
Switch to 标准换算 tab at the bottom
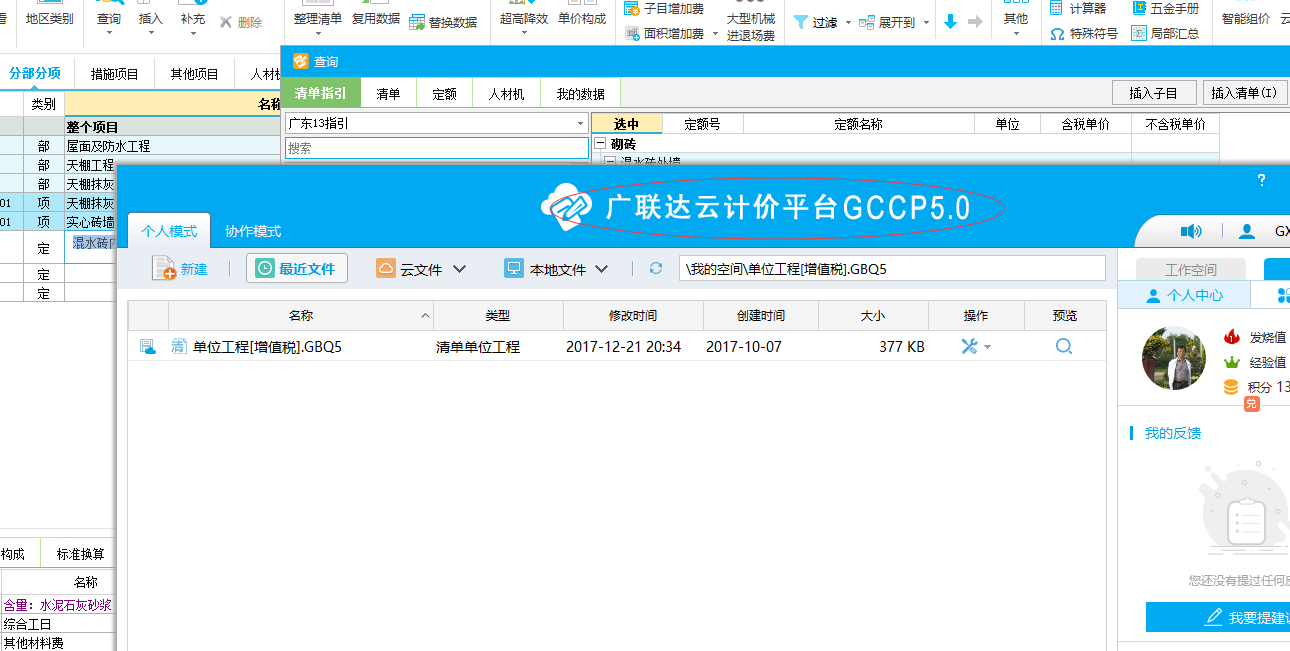[80, 554]
